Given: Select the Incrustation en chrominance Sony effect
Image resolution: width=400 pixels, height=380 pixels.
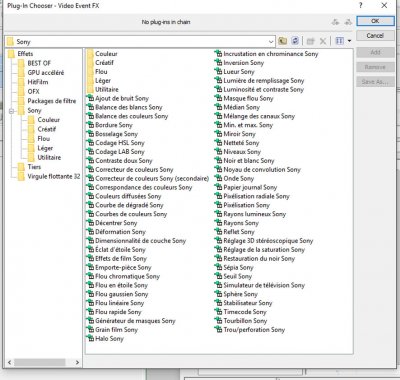Looking at the screenshot, I should tap(271, 54).
